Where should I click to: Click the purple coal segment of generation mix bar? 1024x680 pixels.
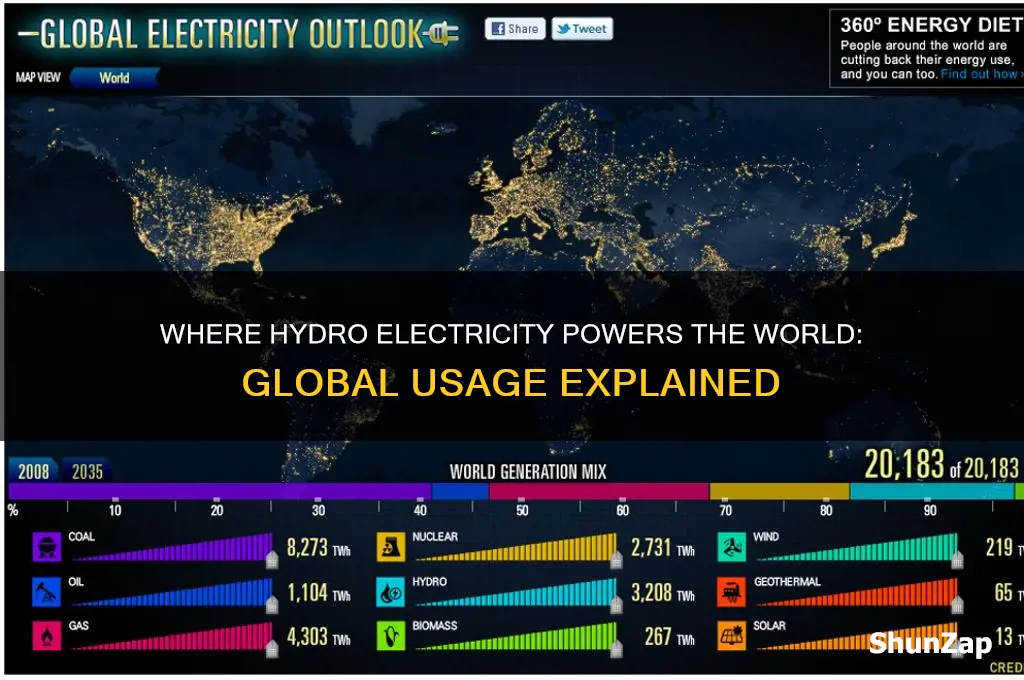220,491
